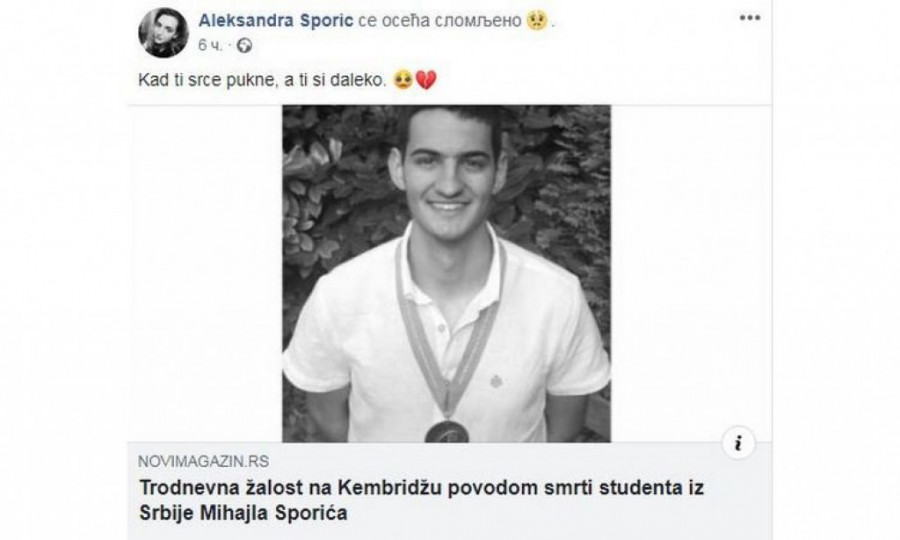The height and width of the screenshot is (540, 900).
Task: Click the round info "i" icon
Action: coord(738,443)
